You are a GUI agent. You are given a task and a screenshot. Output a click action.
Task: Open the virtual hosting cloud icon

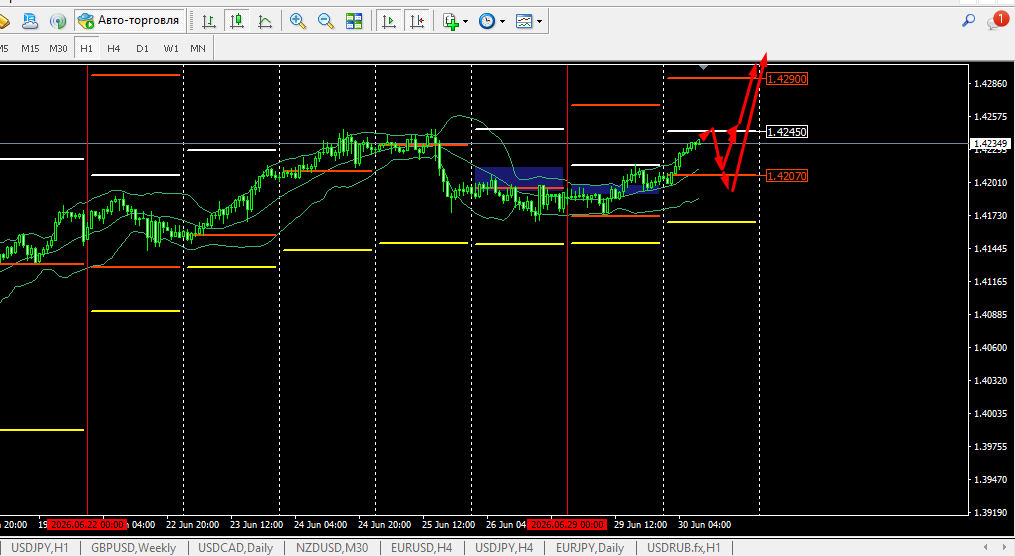point(30,21)
